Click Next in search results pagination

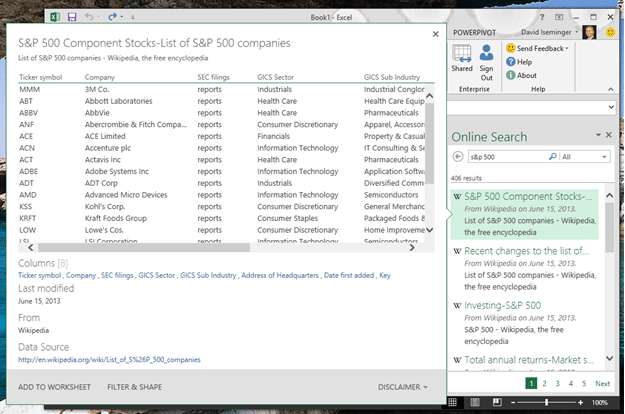tap(602, 383)
